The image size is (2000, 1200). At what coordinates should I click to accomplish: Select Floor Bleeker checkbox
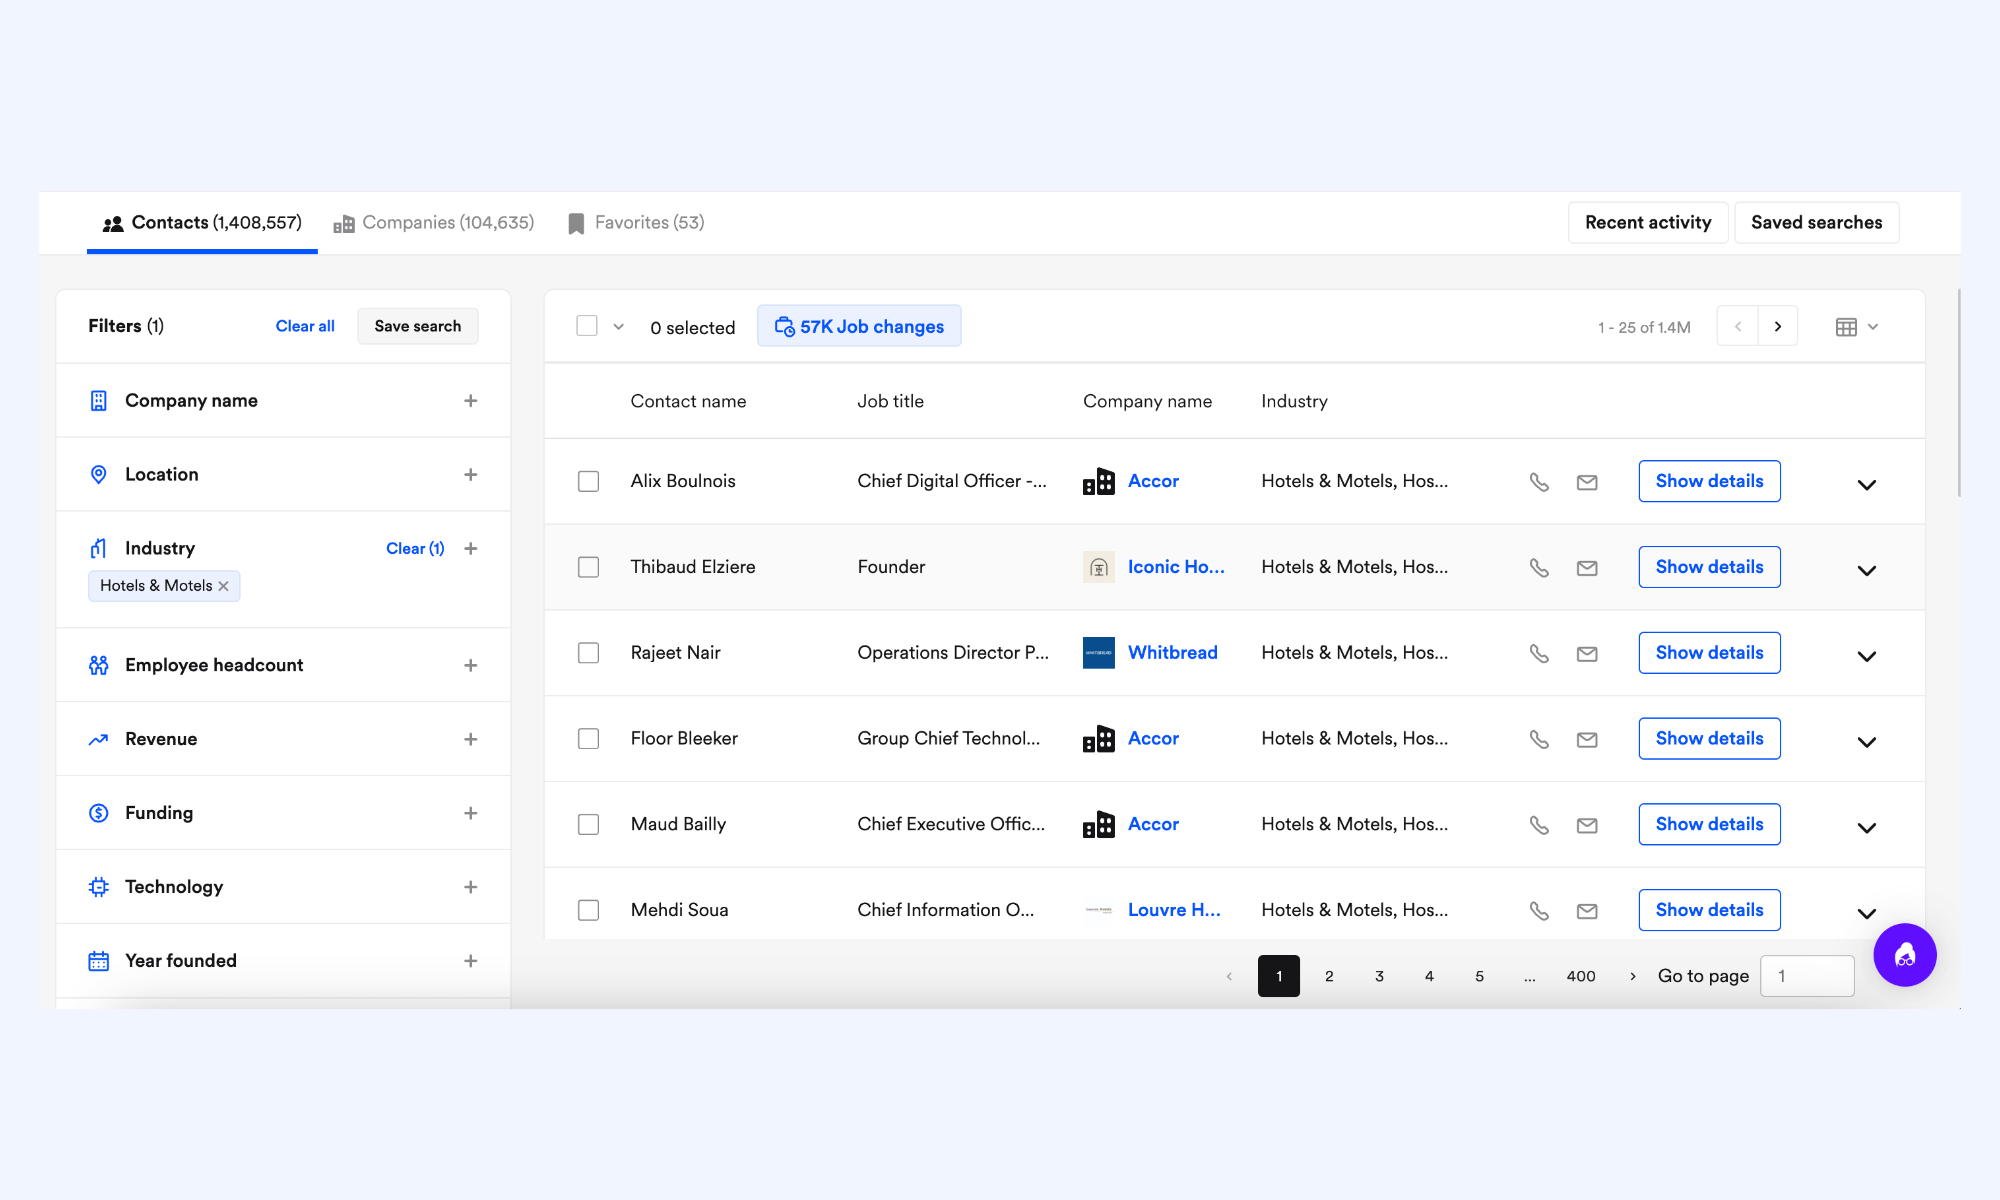pos(588,739)
